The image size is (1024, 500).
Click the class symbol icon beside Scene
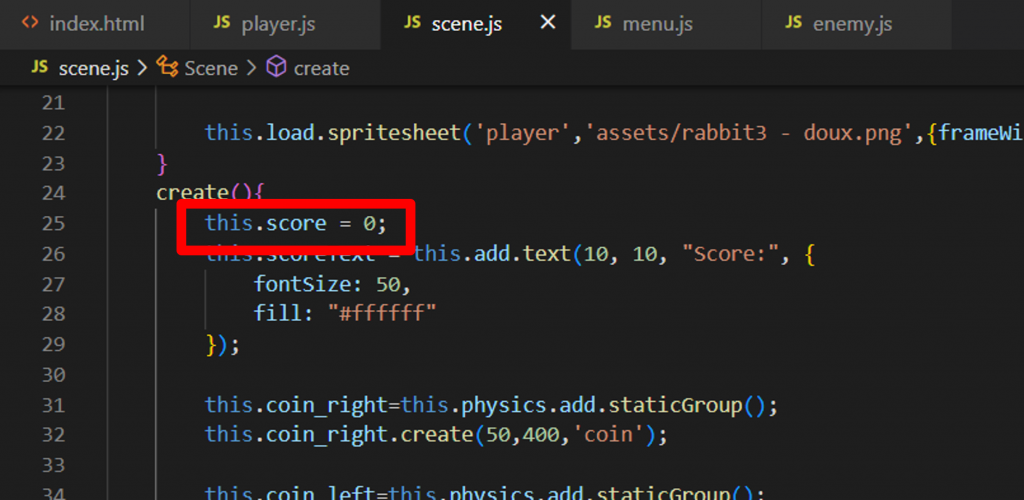(167, 67)
